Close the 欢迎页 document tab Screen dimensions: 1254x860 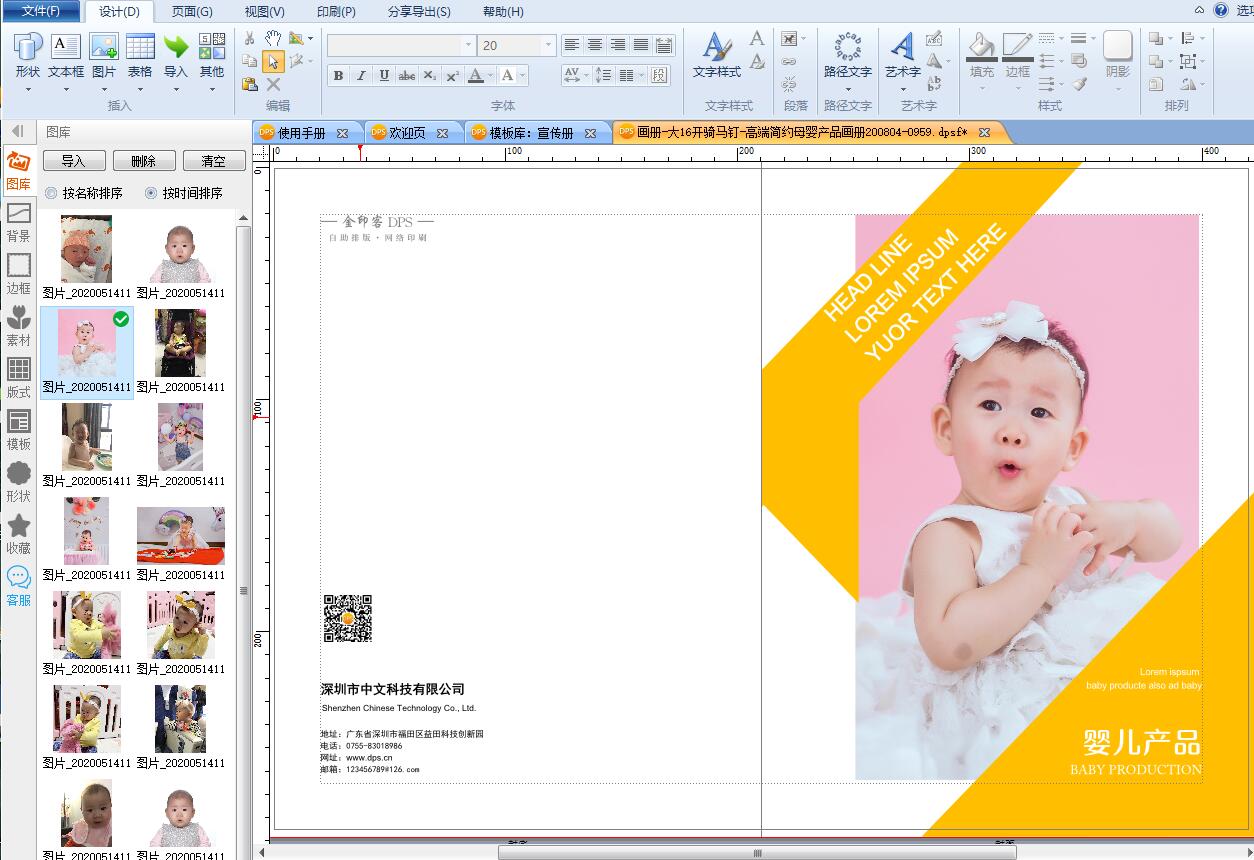tap(442, 133)
